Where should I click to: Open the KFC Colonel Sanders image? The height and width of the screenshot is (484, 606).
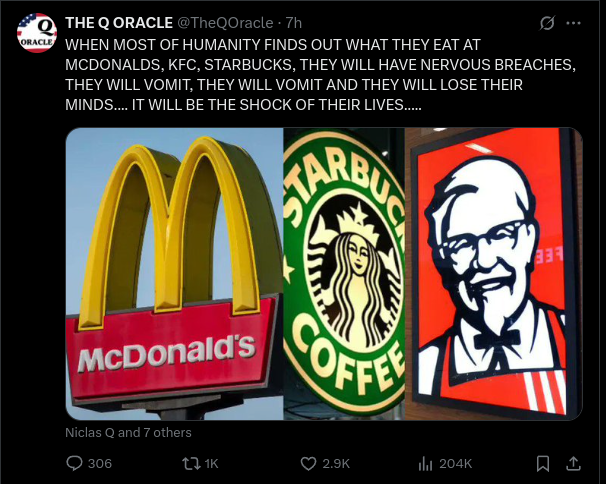[493, 273]
